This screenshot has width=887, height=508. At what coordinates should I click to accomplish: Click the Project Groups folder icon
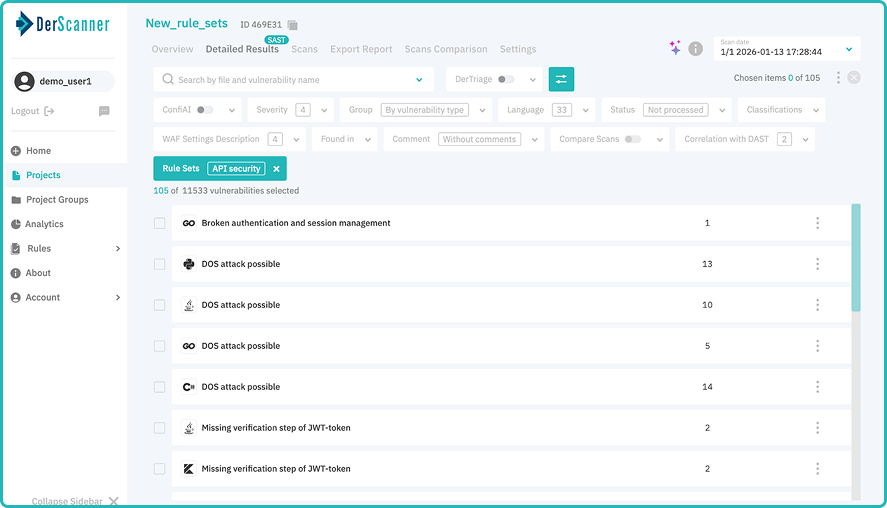tap(16, 200)
